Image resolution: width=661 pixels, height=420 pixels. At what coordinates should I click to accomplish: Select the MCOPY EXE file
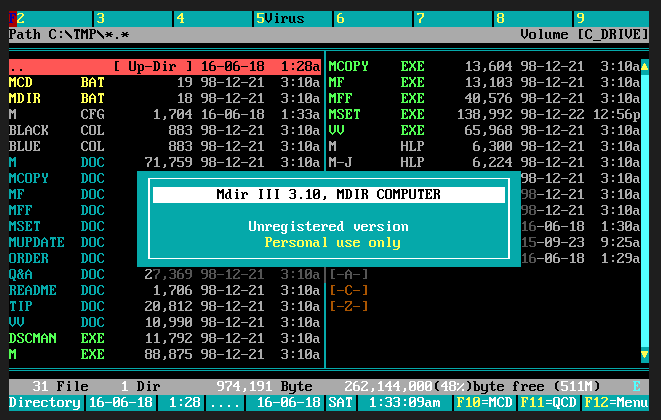click(x=484, y=66)
